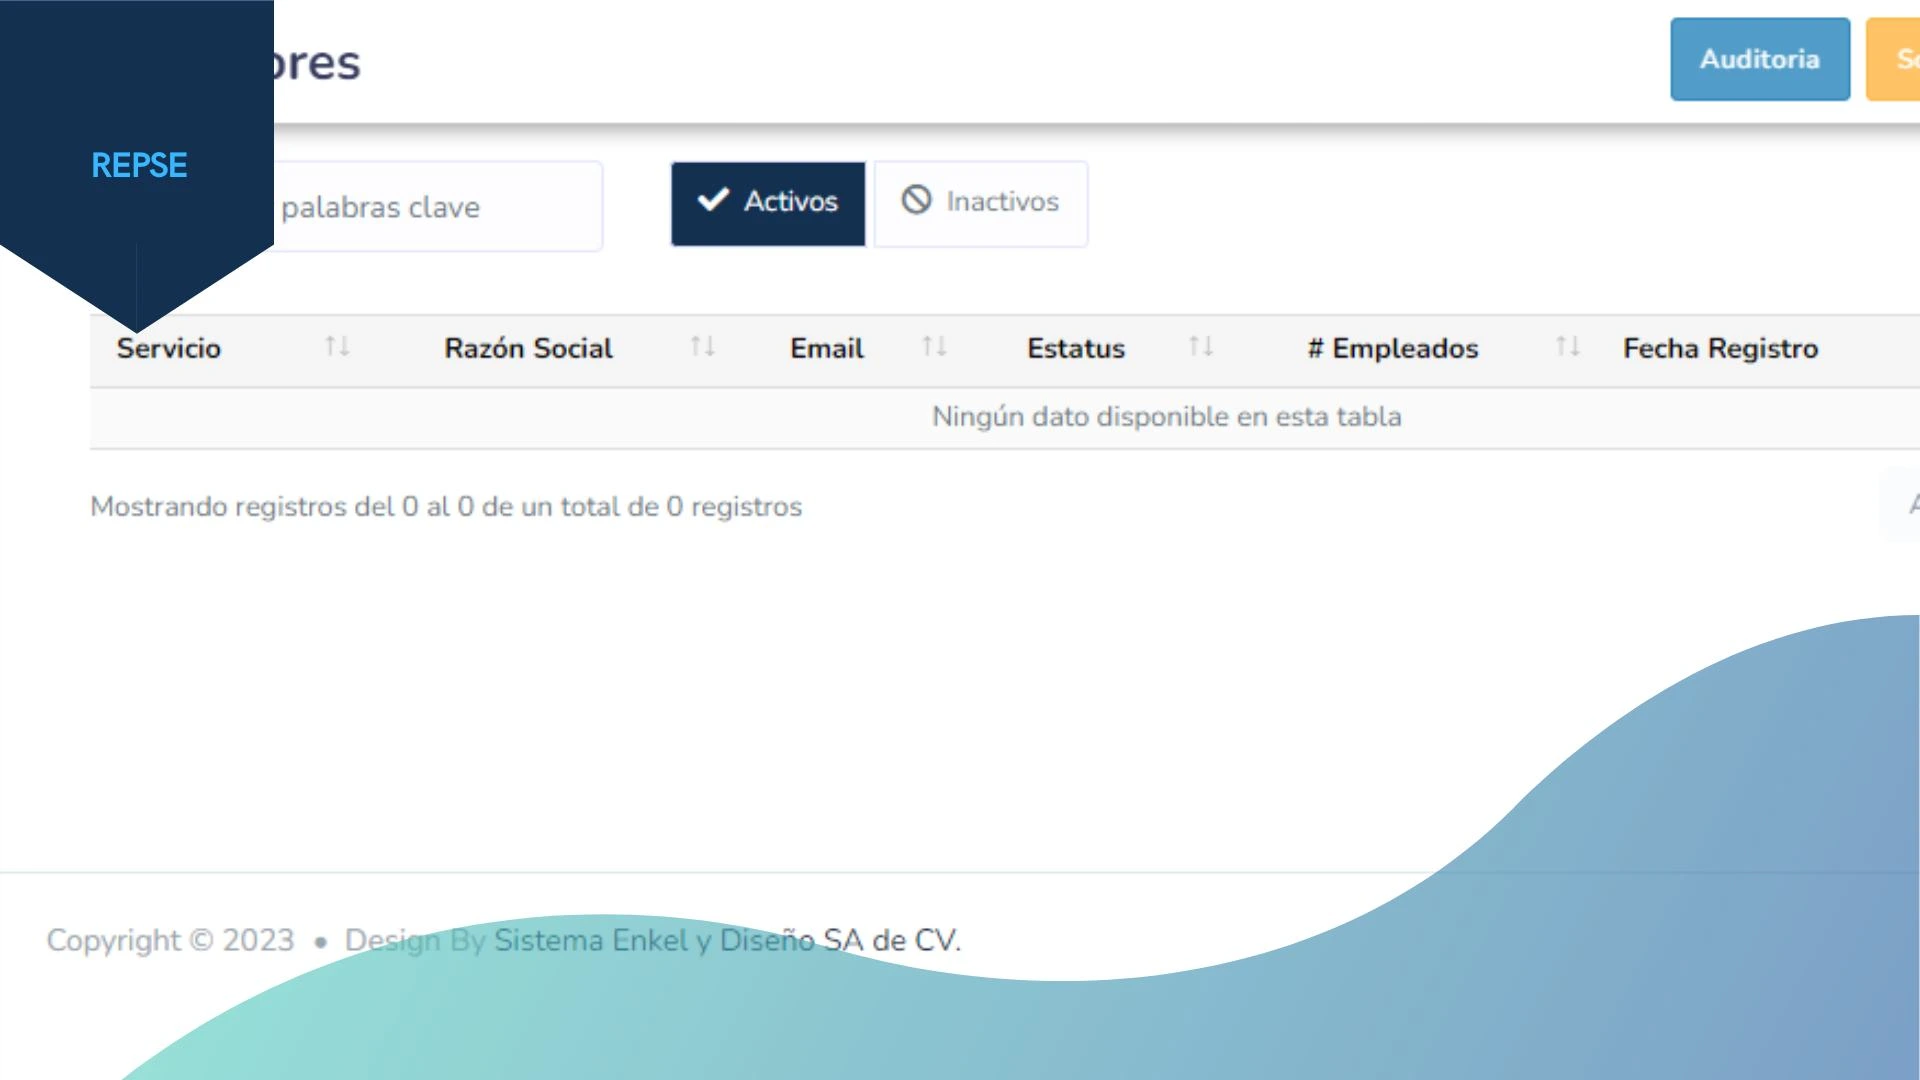
Task: Sort by the Razón Social column header
Action: pos(528,348)
